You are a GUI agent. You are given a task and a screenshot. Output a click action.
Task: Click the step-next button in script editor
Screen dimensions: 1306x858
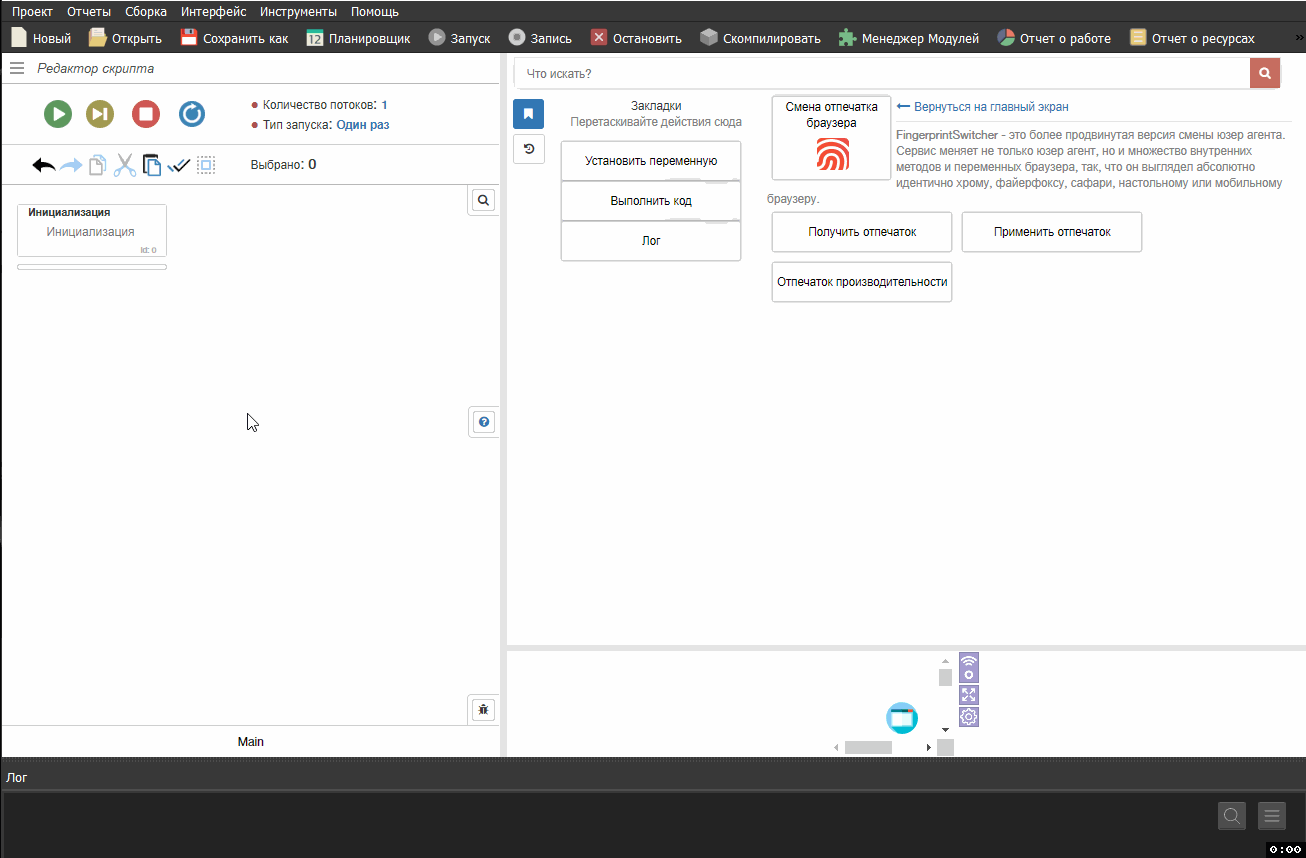(100, 114)
